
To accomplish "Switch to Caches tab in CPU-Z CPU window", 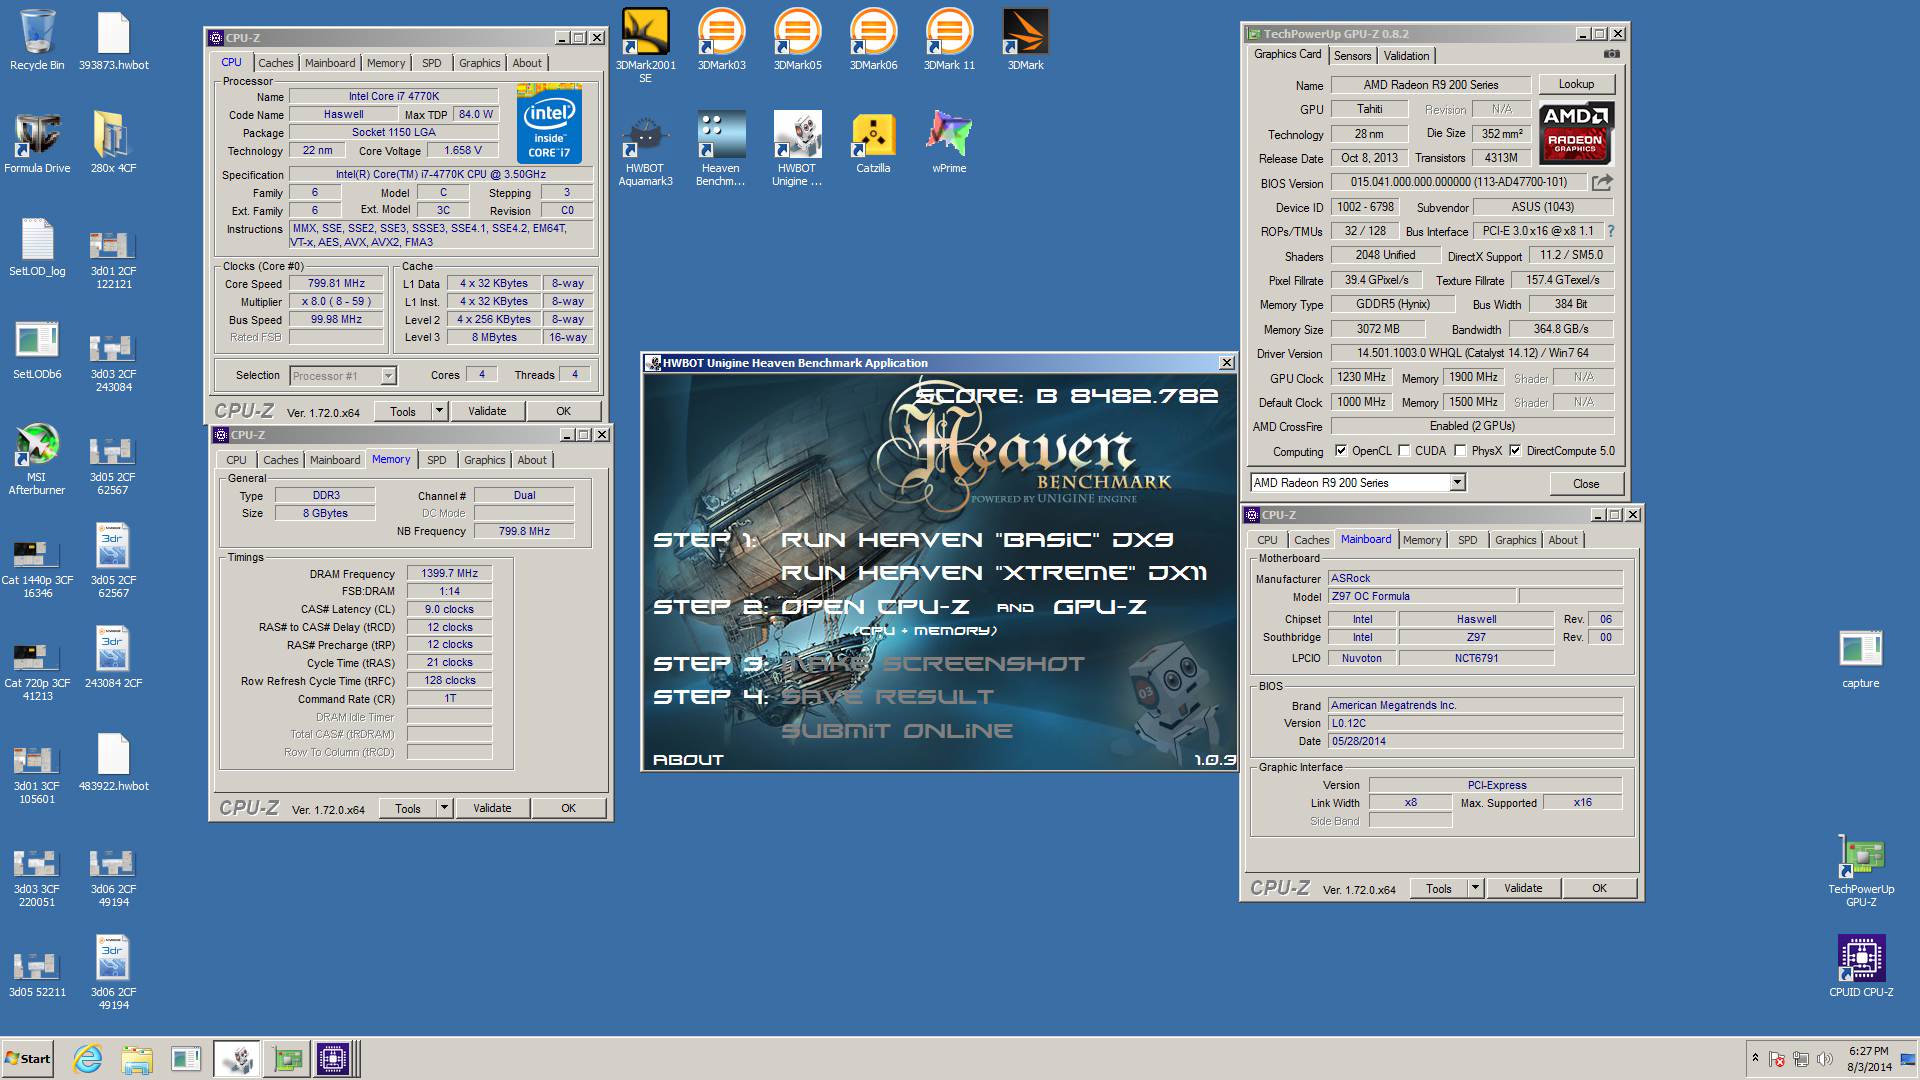I will tap(276, 63).
